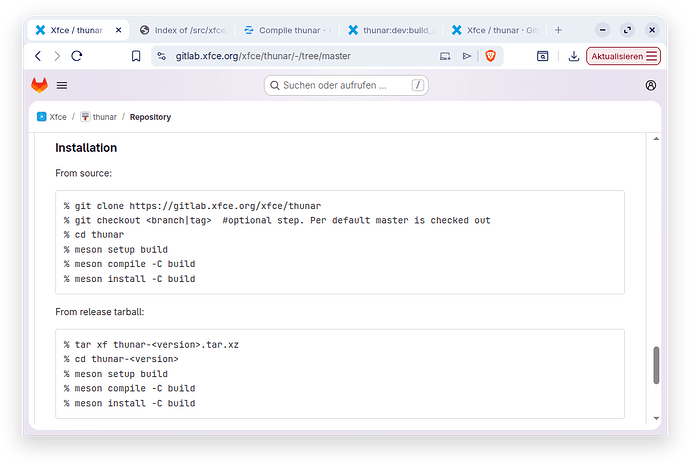
Task: Go back with the browser back arrow
Action: [38, 56]
